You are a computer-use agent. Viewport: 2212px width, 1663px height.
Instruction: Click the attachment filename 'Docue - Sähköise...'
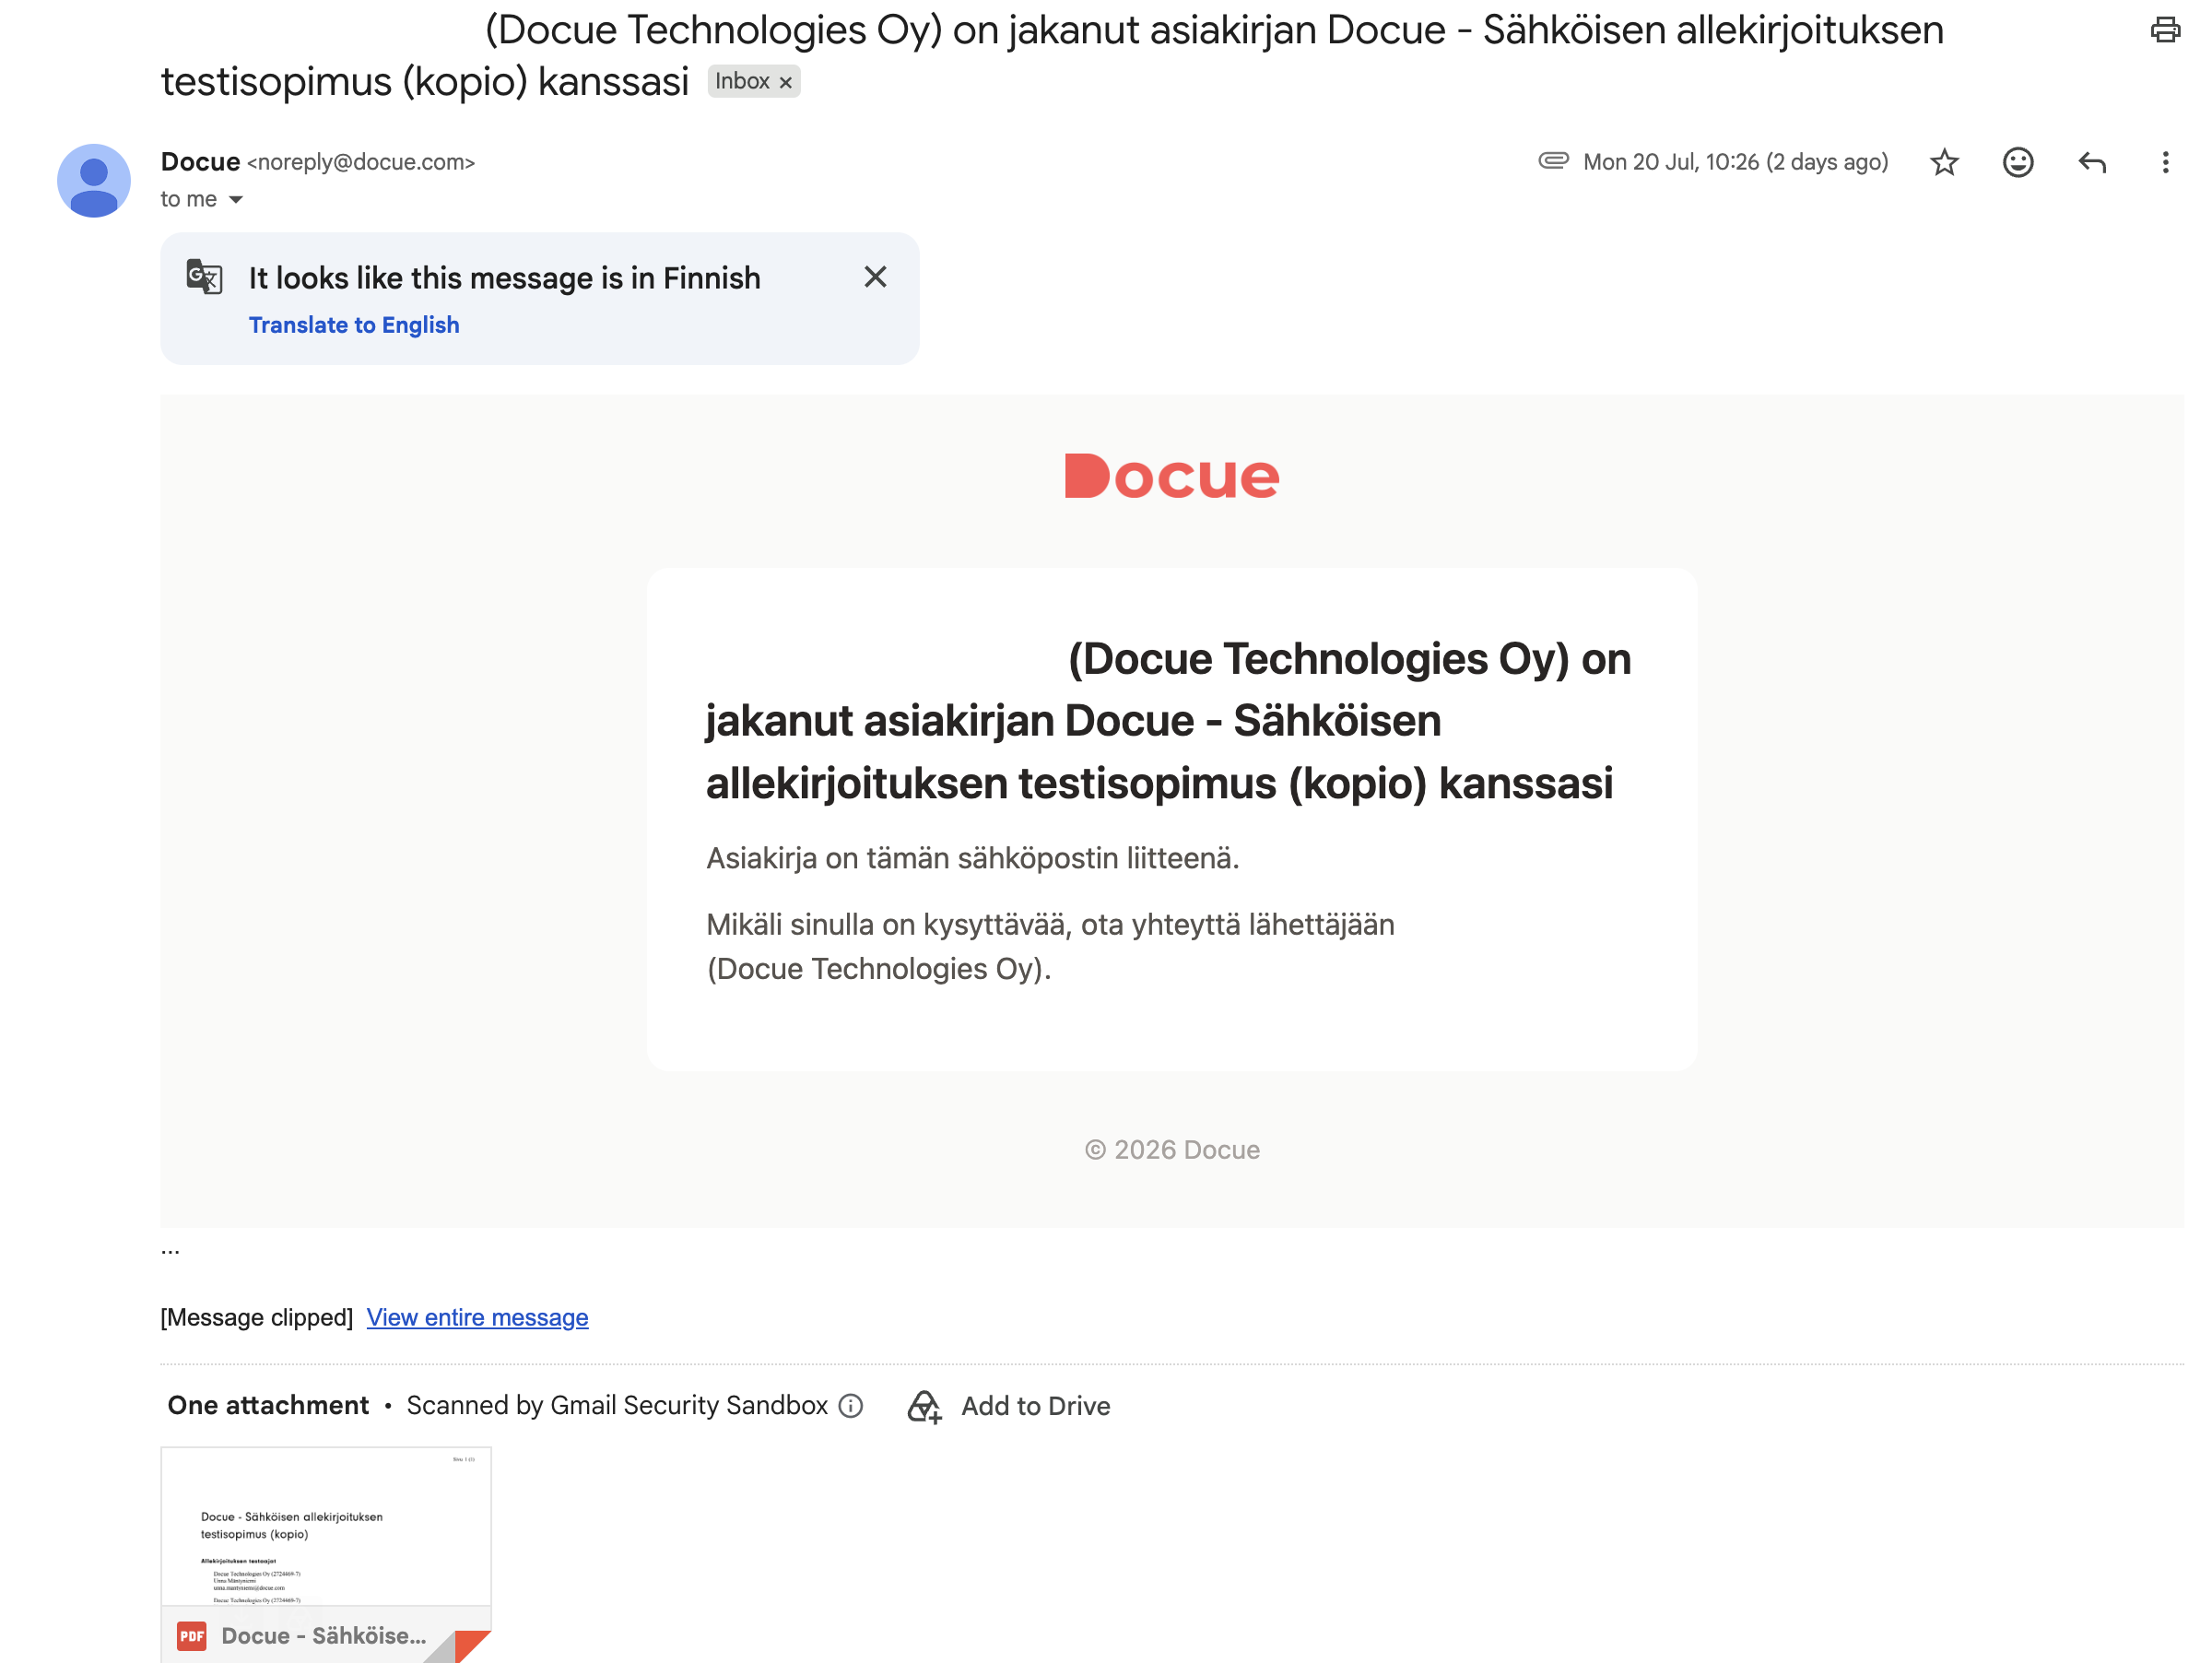[x=324, y=1636]
